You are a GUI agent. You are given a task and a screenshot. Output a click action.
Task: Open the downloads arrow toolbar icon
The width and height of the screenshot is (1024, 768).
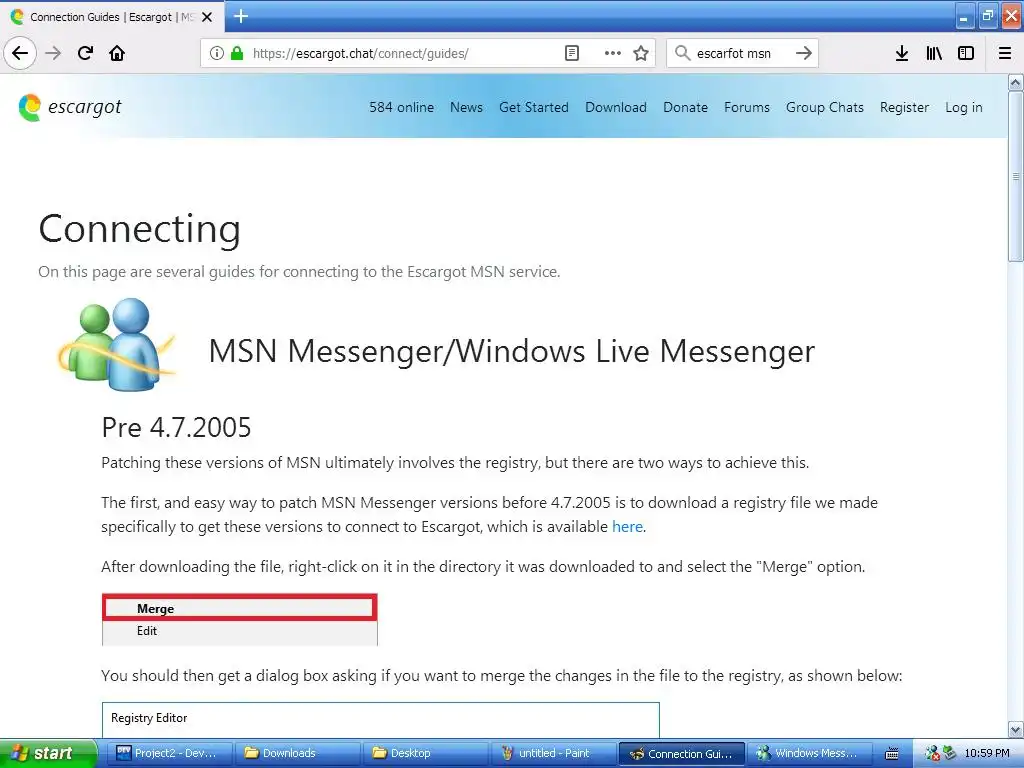[902, 53]
